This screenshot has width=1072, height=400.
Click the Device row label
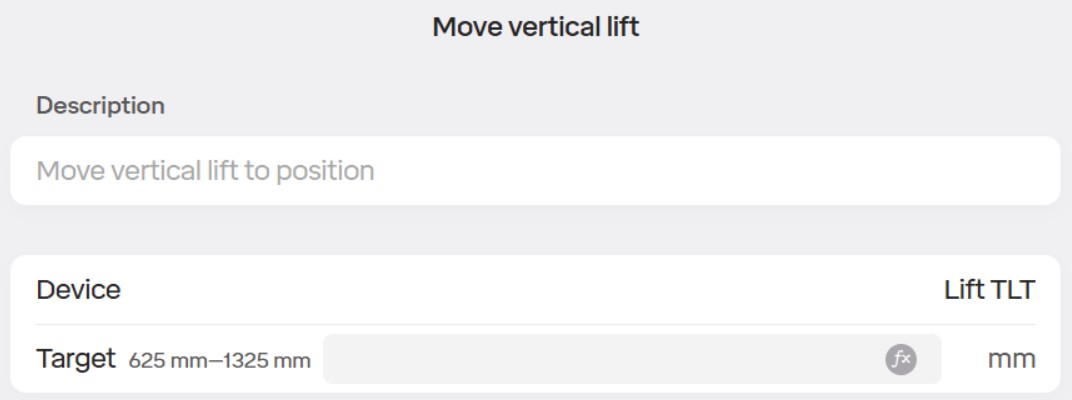78,290
